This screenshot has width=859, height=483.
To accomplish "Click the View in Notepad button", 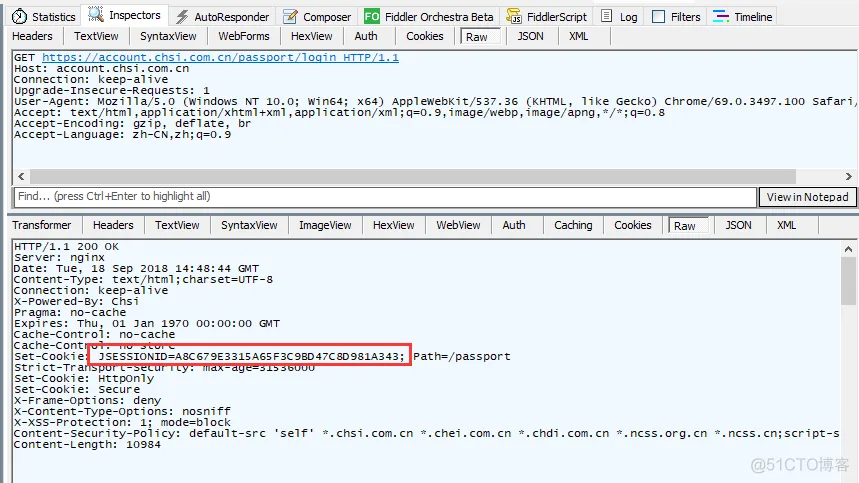I will [807, 197].
